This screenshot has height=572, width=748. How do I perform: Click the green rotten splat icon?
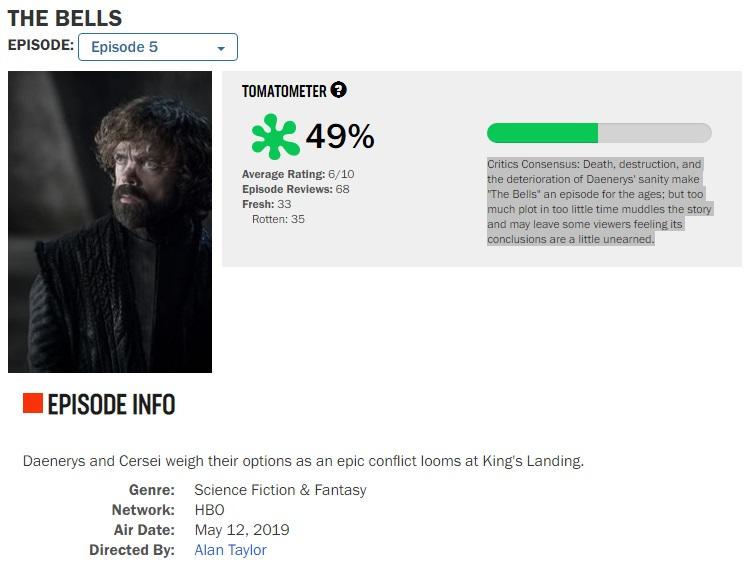[275, 136]
